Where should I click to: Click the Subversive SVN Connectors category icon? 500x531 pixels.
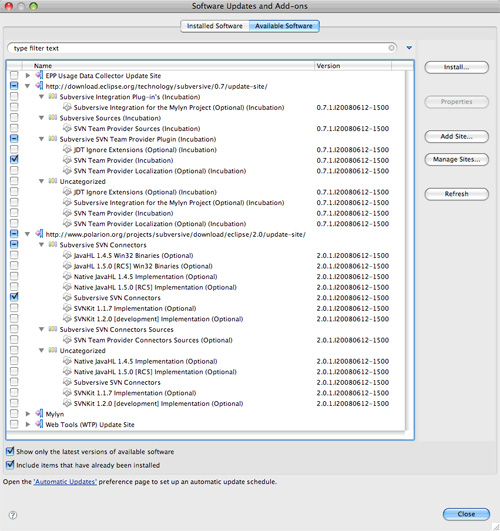pos(53,245)
